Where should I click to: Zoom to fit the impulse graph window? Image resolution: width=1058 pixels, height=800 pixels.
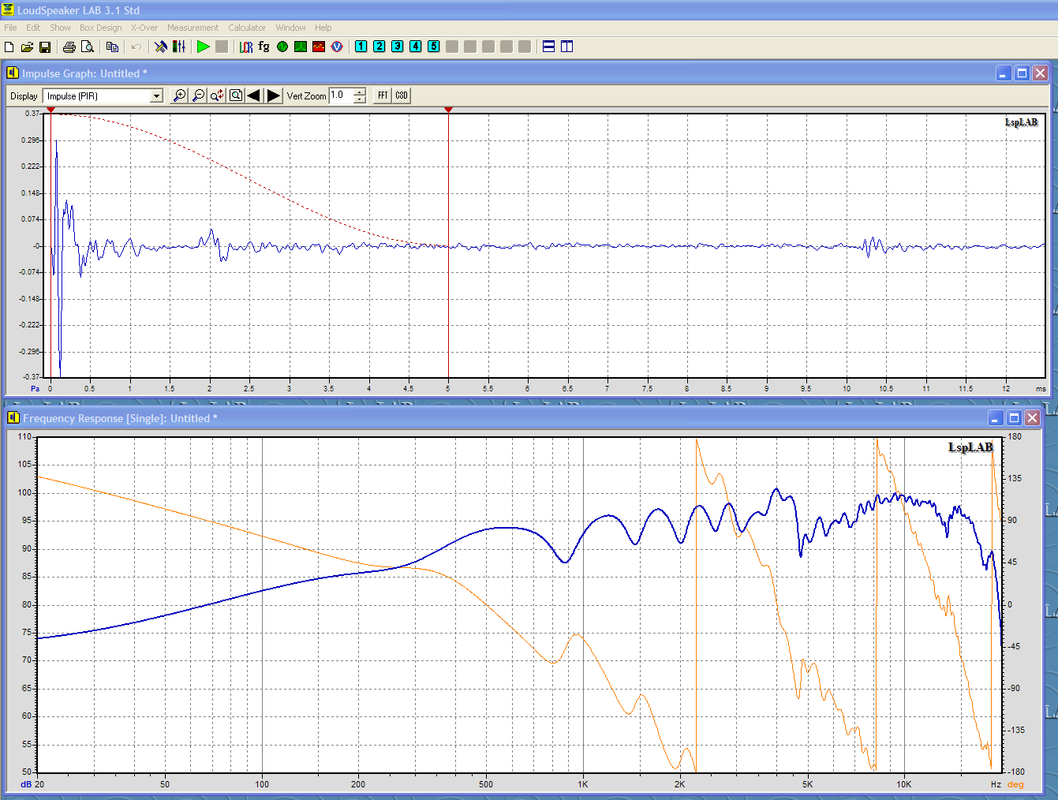point(235,96)
